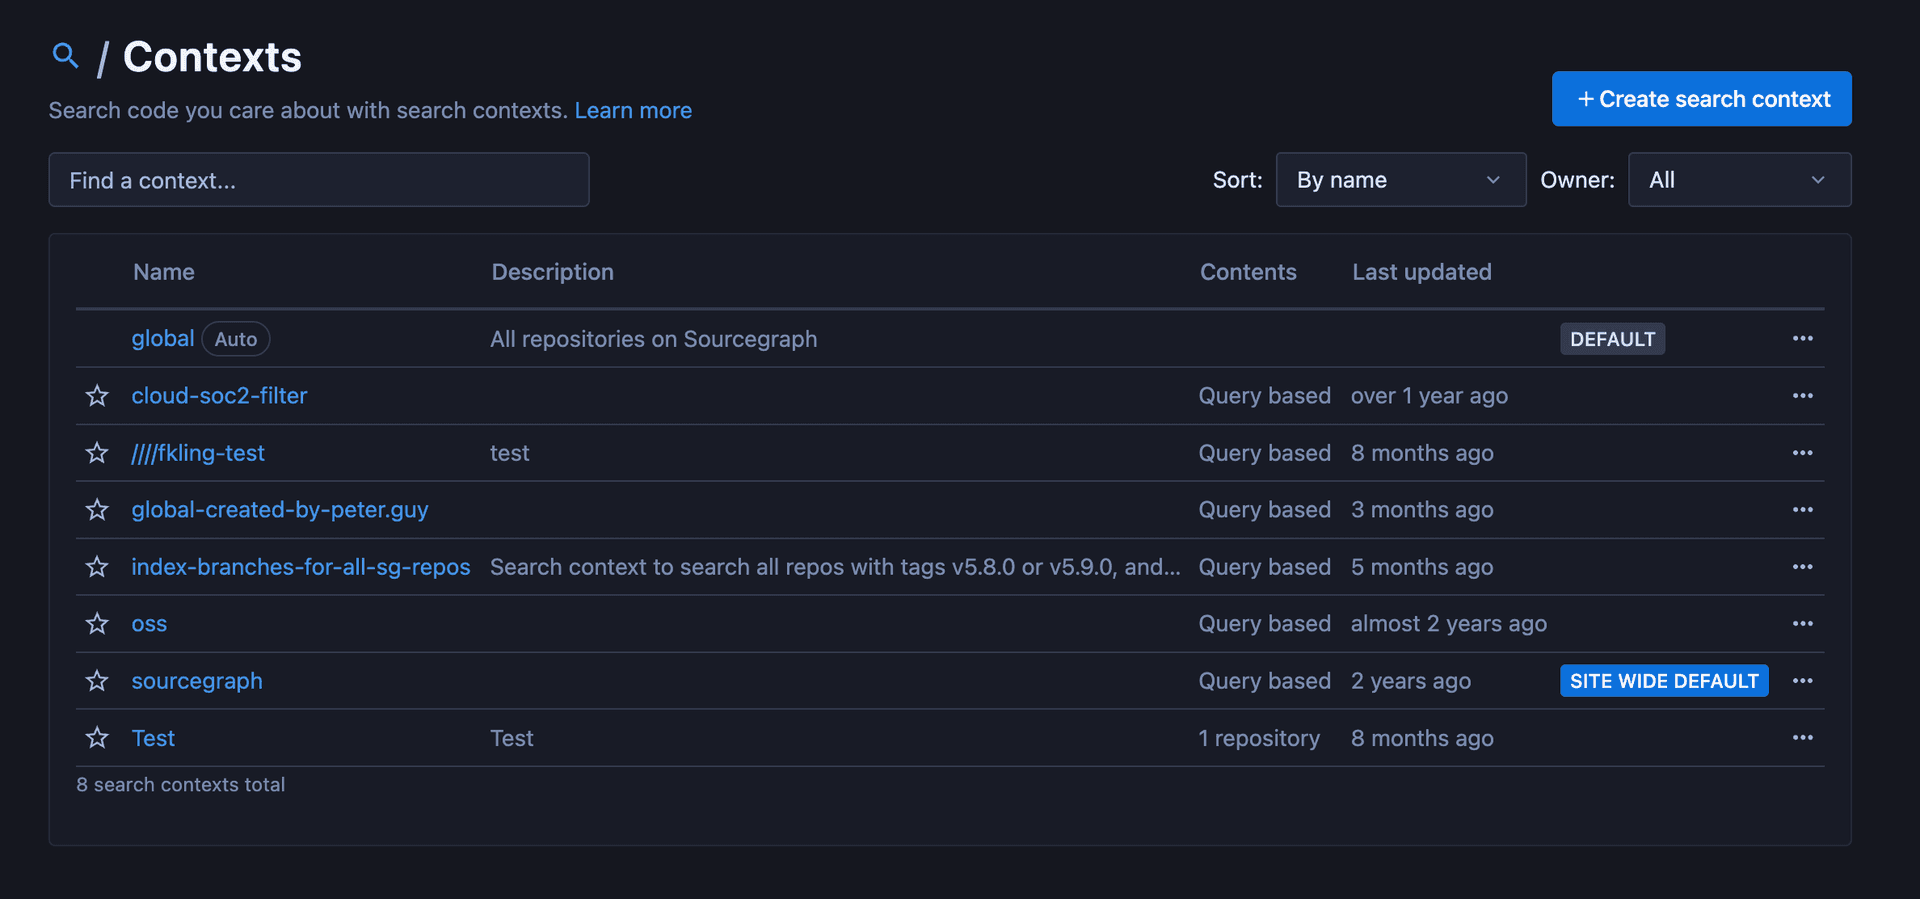The width and height of the screenshot is (1920, 899).
Task: Star the index-branches-for-all-sg-repos context
Action: (97, 567)
